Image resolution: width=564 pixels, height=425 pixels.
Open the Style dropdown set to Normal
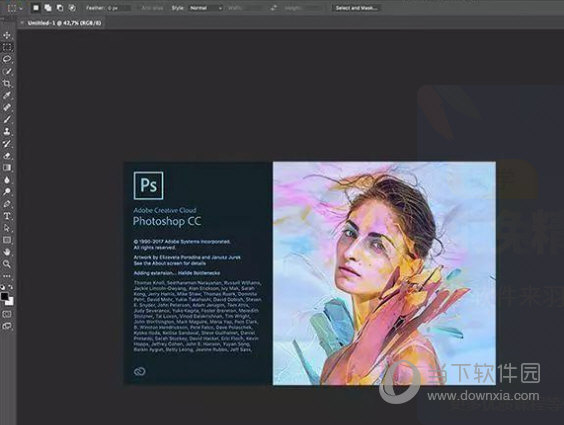click(206, 8)
